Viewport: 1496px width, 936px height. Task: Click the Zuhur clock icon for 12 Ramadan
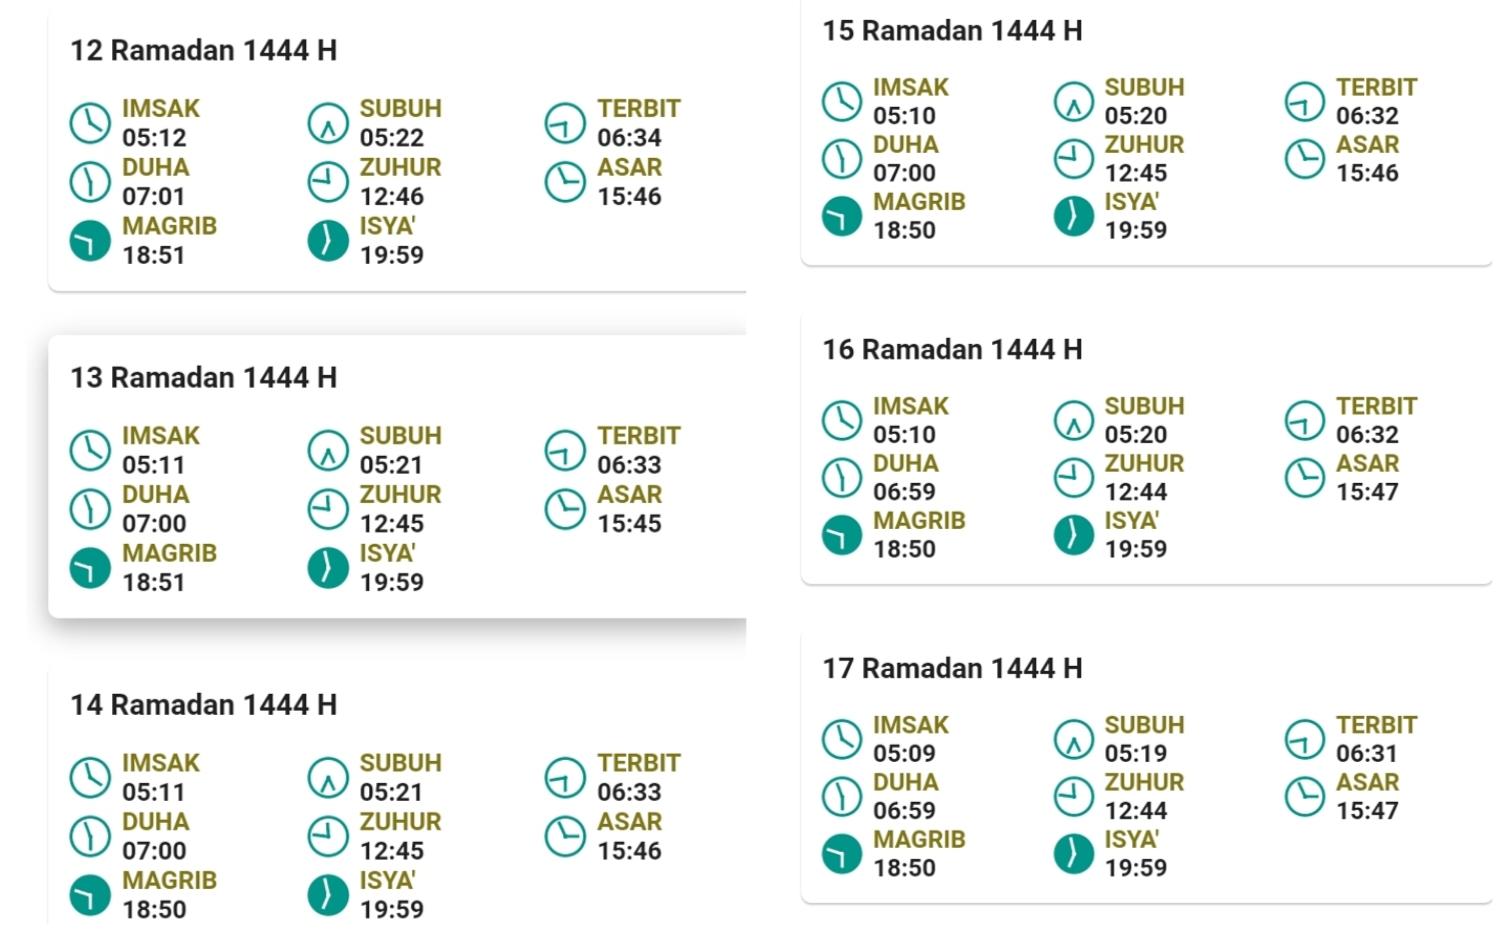(x=328, y=182)
